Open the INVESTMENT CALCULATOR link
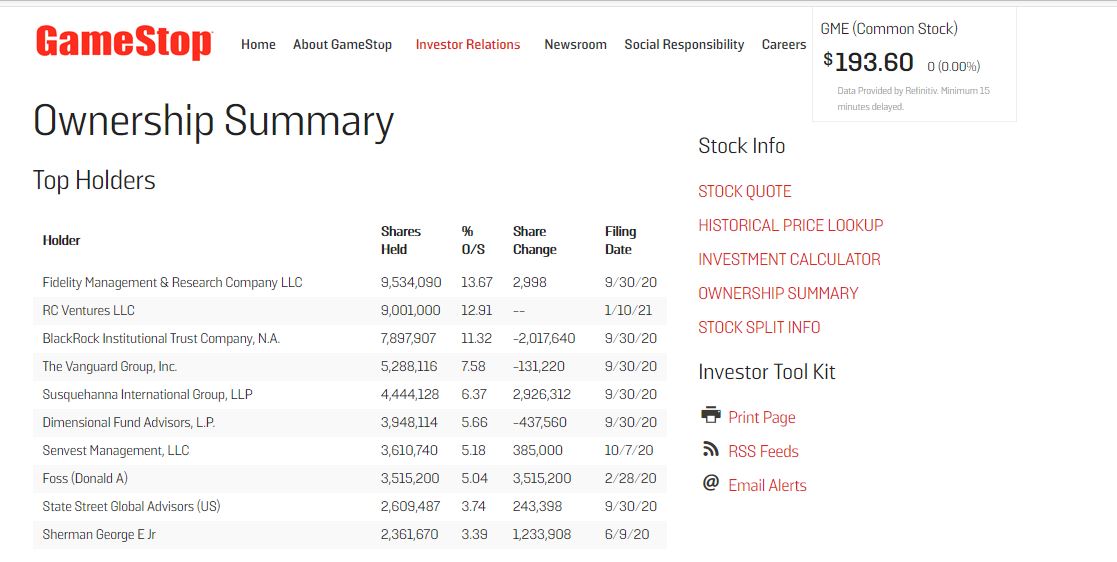This screenshot has height=562, width=1117. pyautogui.click(x=789, y=259)
